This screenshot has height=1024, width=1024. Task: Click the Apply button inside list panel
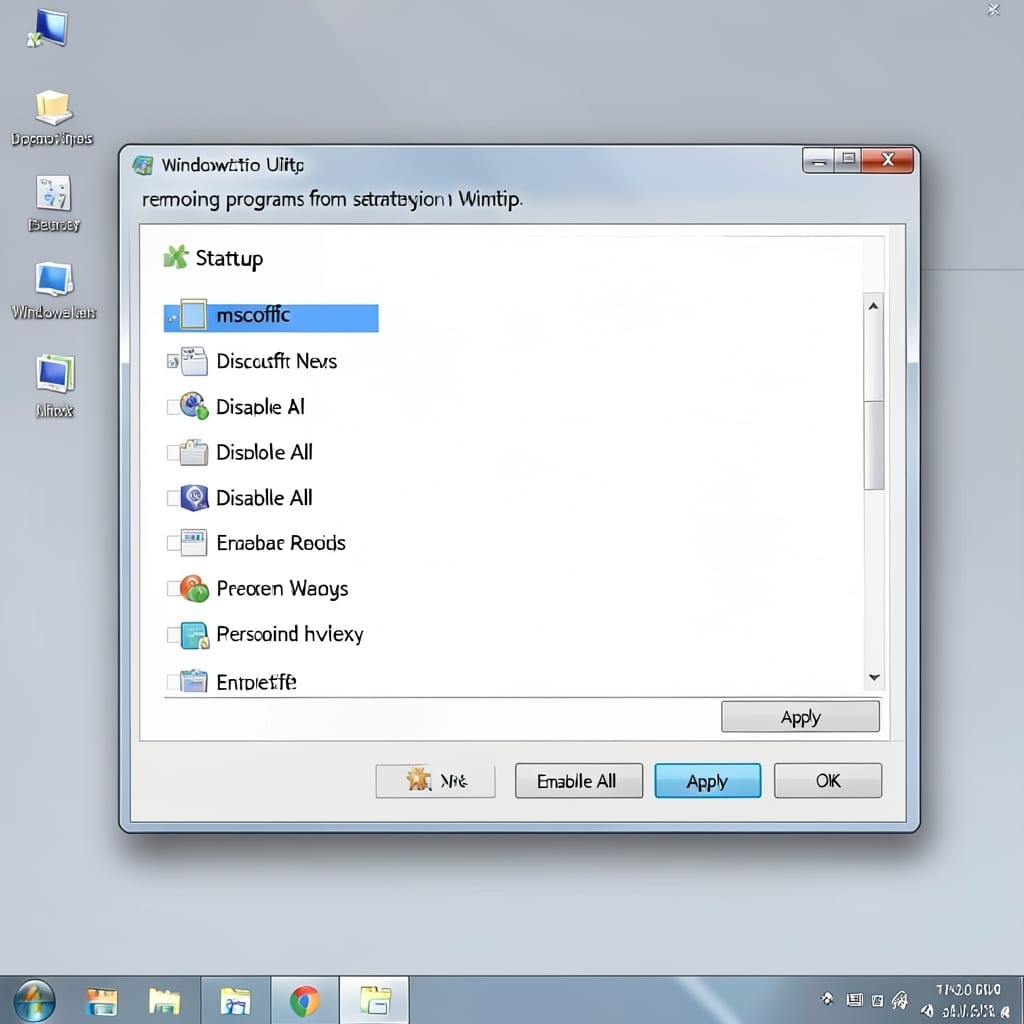pos(800,717)
